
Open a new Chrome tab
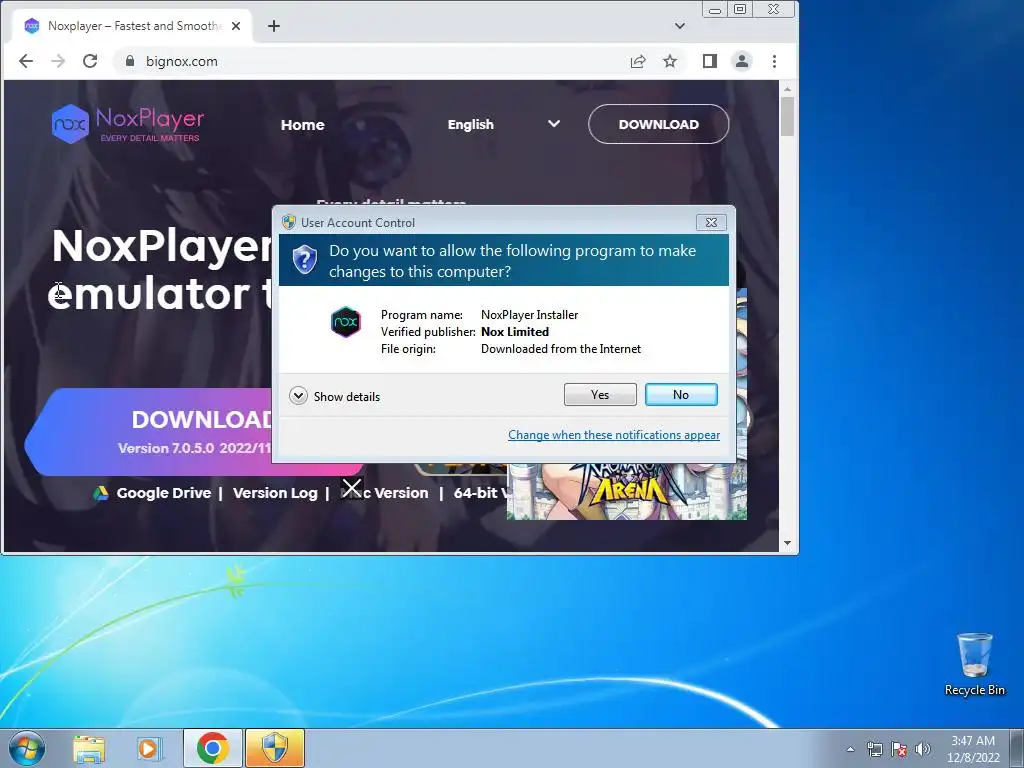pyautogui.click(x=274, y=26)
